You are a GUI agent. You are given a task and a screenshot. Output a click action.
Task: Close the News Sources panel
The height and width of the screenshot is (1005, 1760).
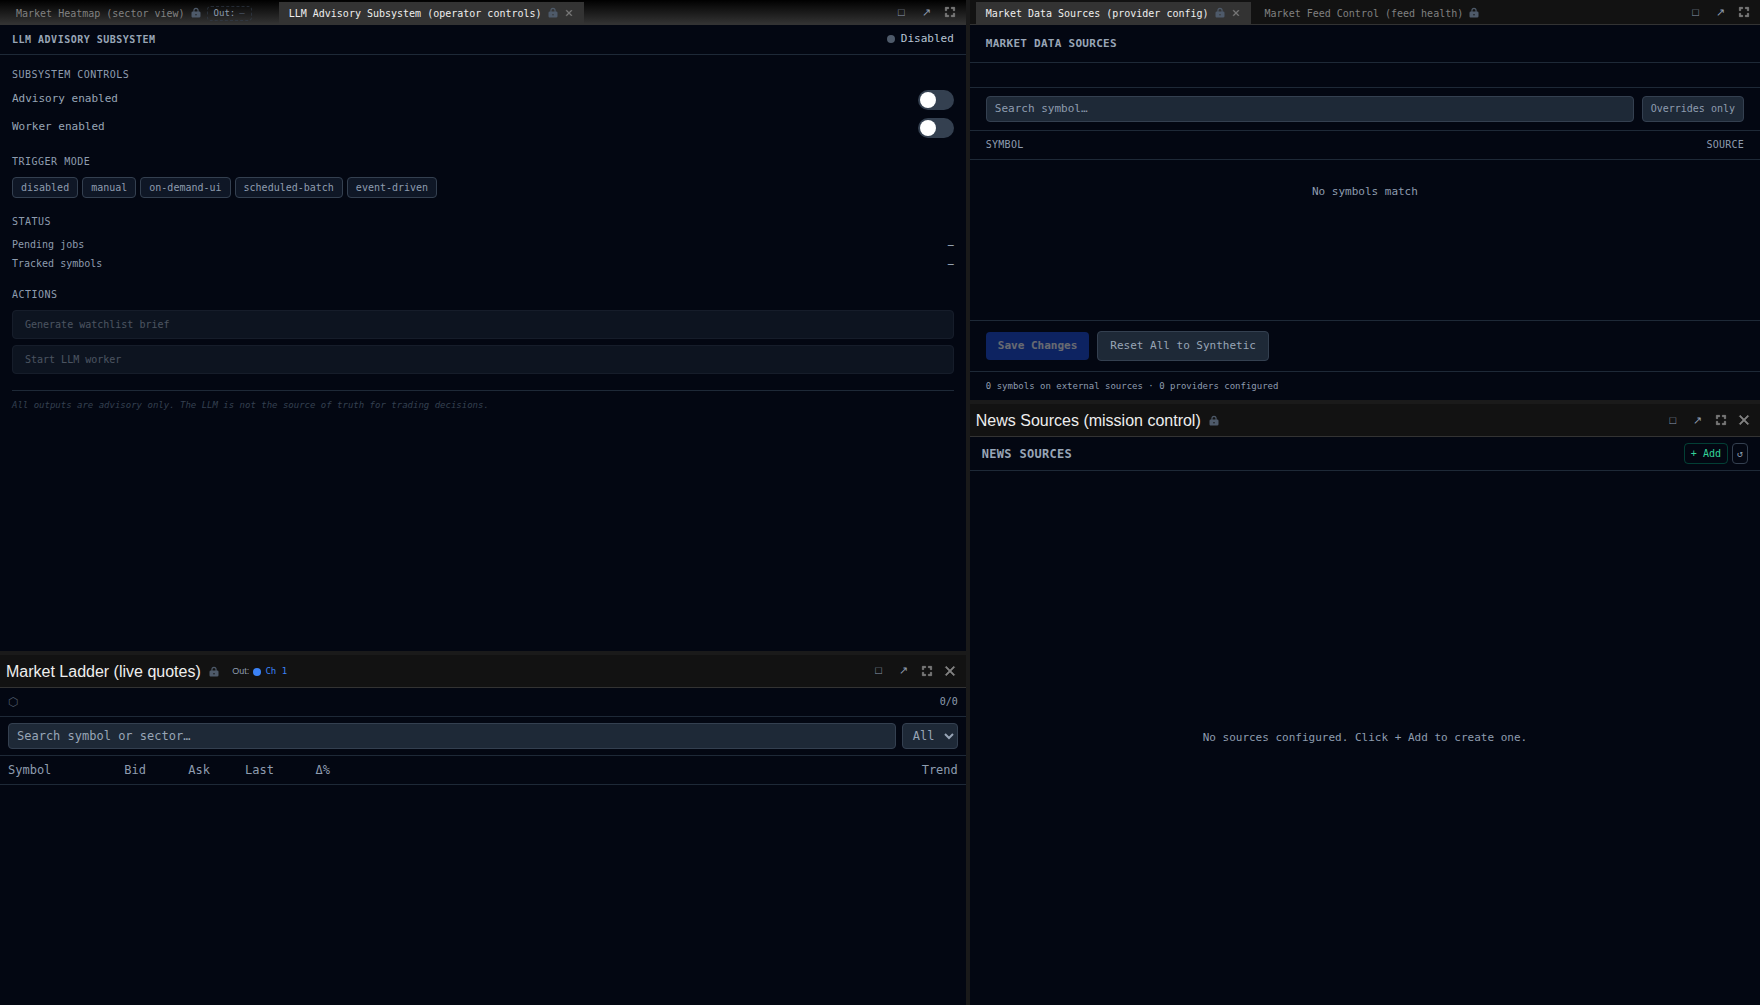tap(1744, 421)
